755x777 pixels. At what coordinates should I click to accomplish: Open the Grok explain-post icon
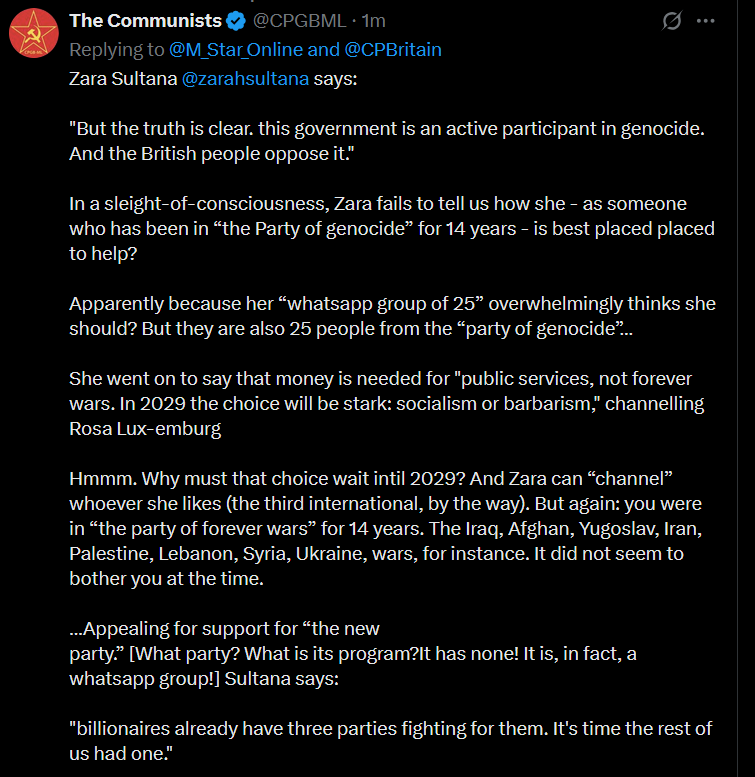tap(671, 21)
